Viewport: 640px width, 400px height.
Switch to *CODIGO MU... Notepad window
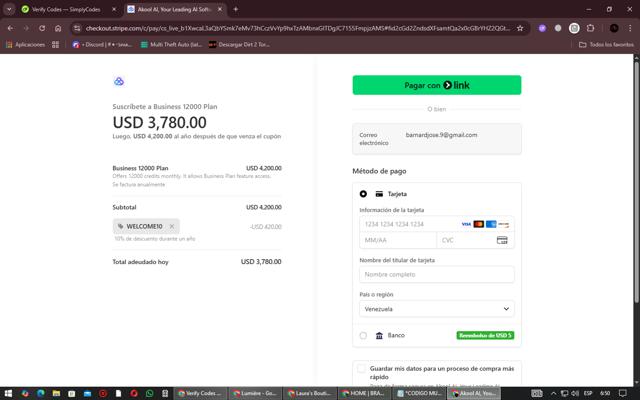point(419,393)
